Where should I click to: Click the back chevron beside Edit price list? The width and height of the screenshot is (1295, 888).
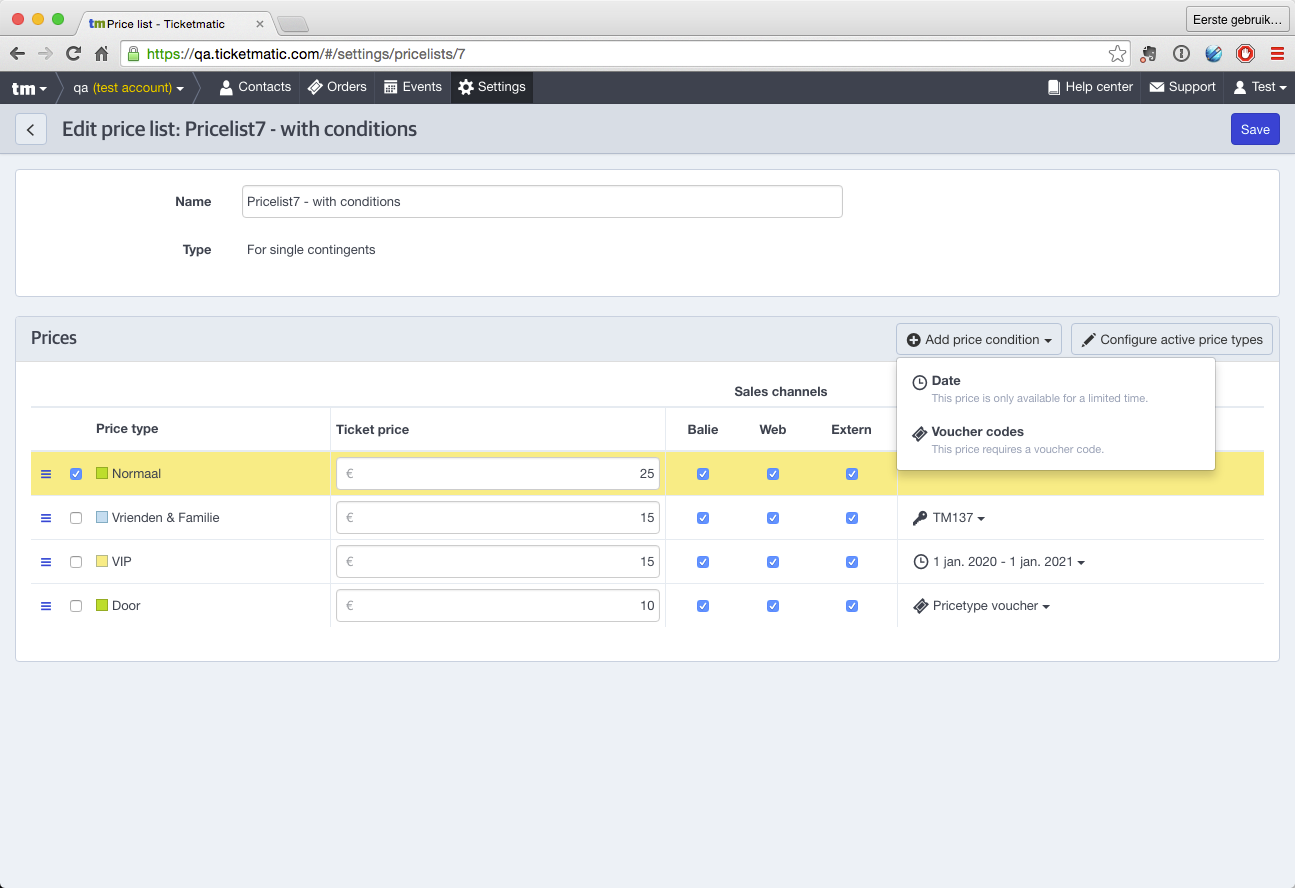[31, 129]
